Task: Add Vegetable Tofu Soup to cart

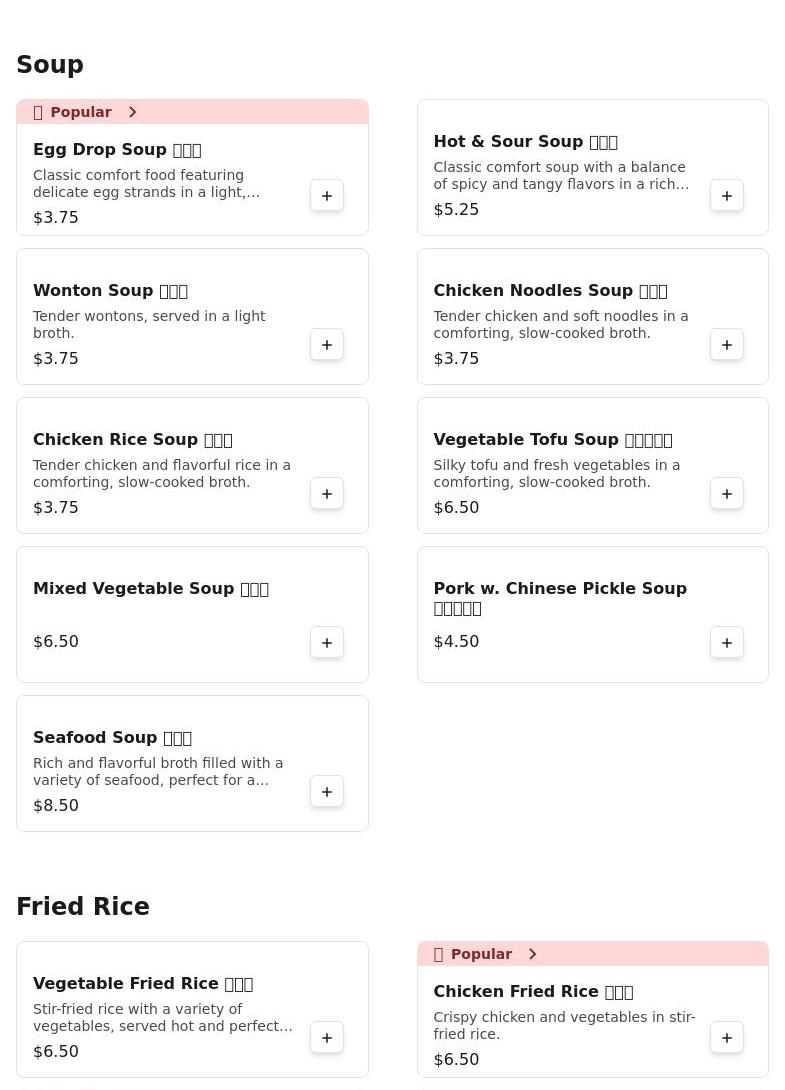Action: 727,494
